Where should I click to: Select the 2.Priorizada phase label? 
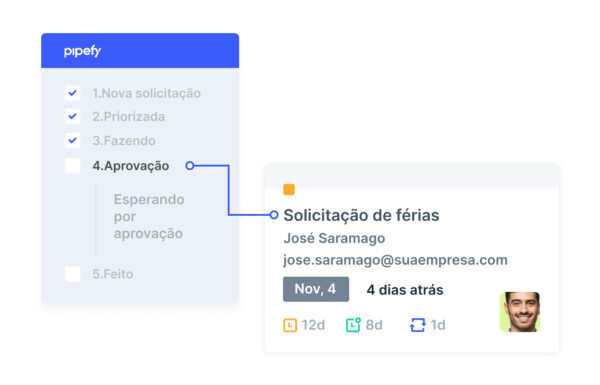(x=129, y=116)
